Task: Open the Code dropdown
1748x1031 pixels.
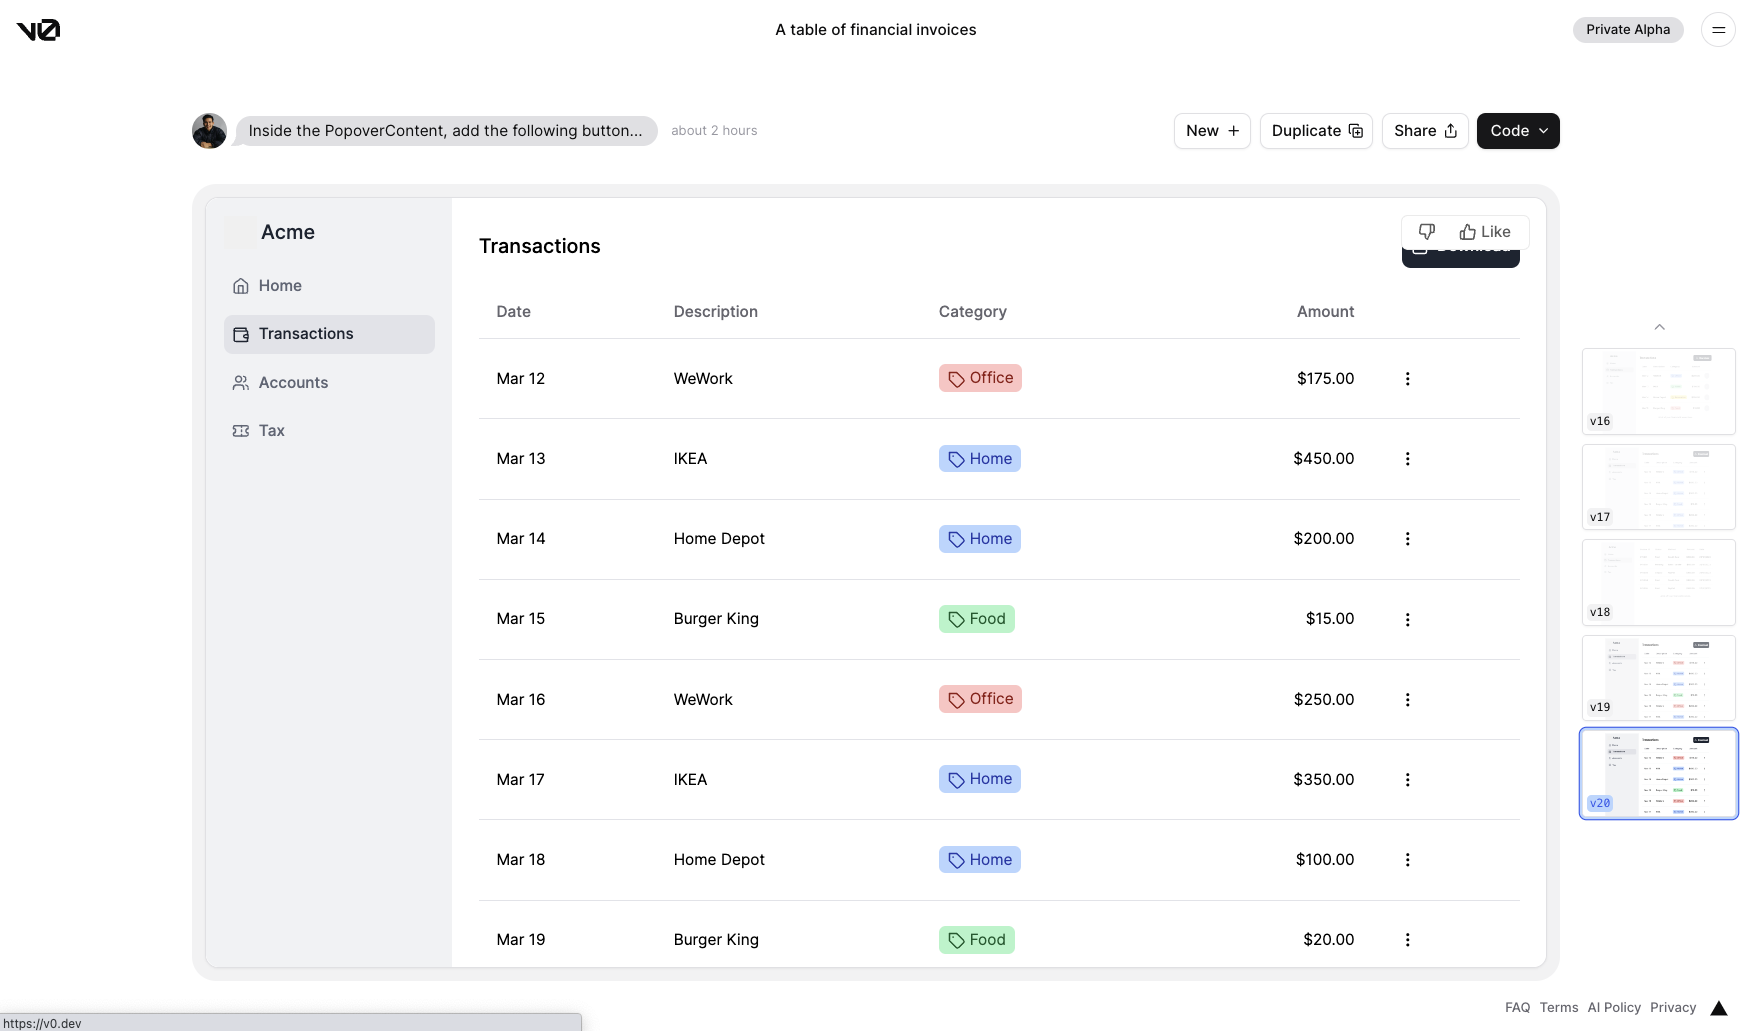Action: (x=1518, y=131)
